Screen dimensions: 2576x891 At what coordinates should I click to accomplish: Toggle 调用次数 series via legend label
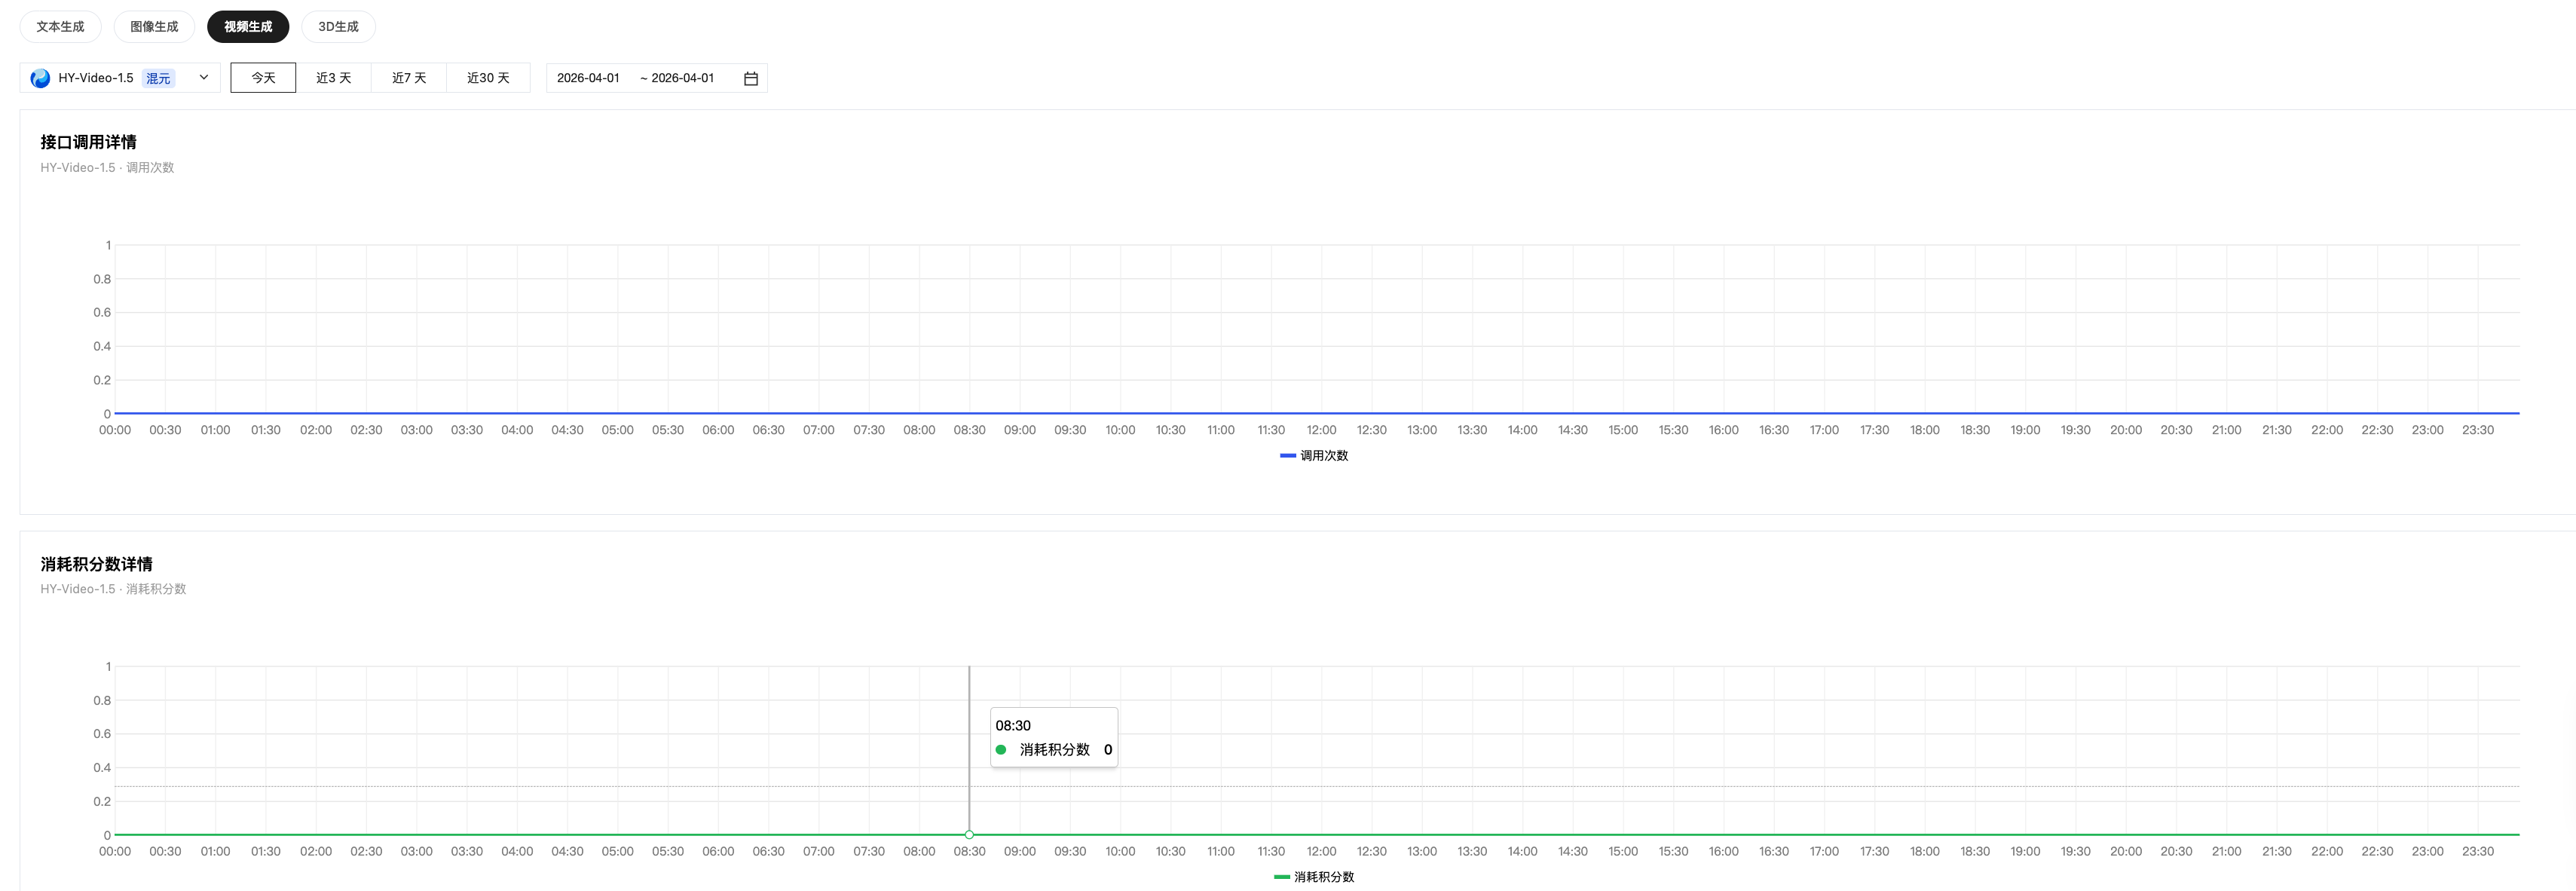click(x=1324, y=456)
